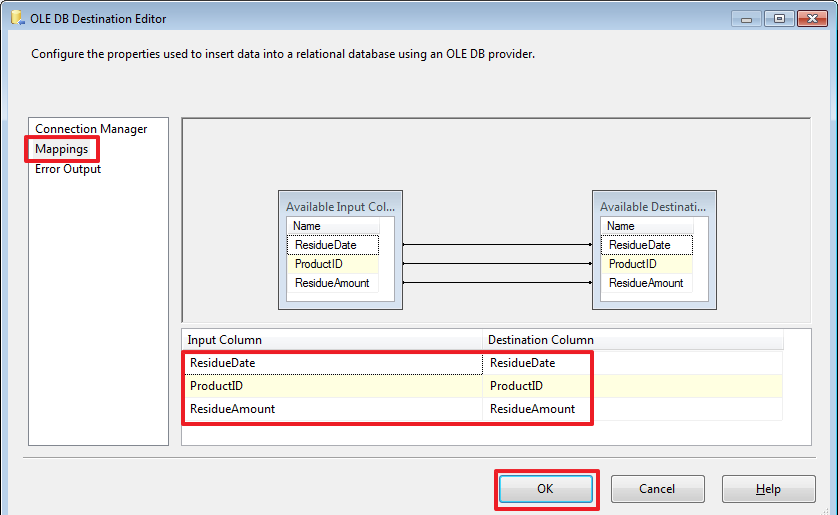Click ResidueDate cell under Destination Column
The width and height of the screenshot is (838, 515).
[x=633, y=363]
